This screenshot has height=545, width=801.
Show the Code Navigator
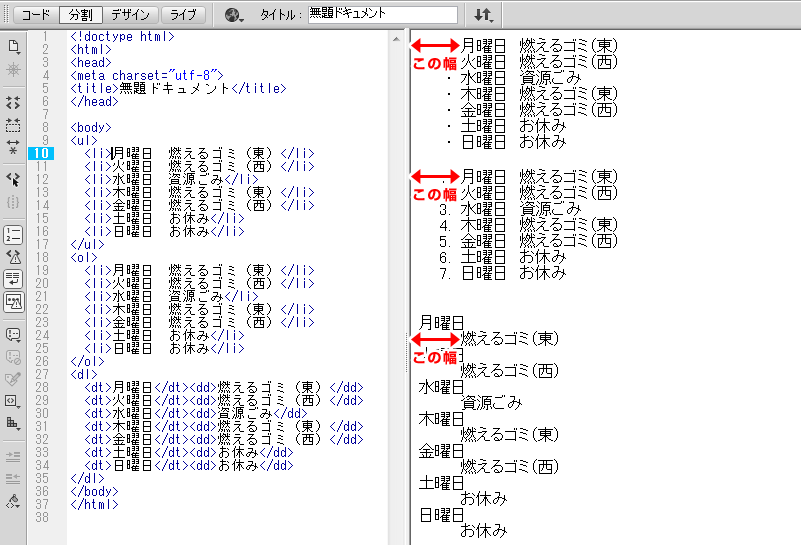pyautogui.click(x=13, y=70)
